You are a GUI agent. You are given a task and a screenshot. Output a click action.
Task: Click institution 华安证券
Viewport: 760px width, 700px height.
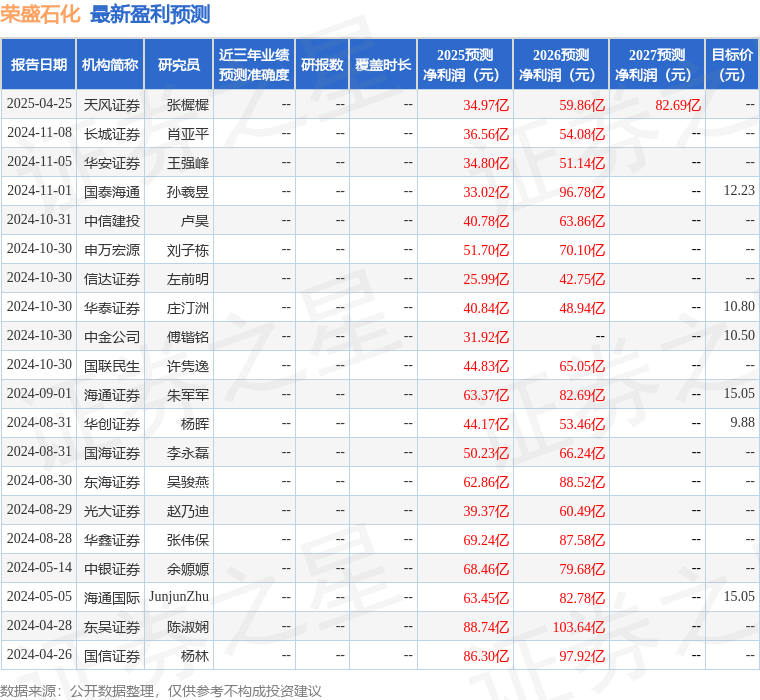112,163
